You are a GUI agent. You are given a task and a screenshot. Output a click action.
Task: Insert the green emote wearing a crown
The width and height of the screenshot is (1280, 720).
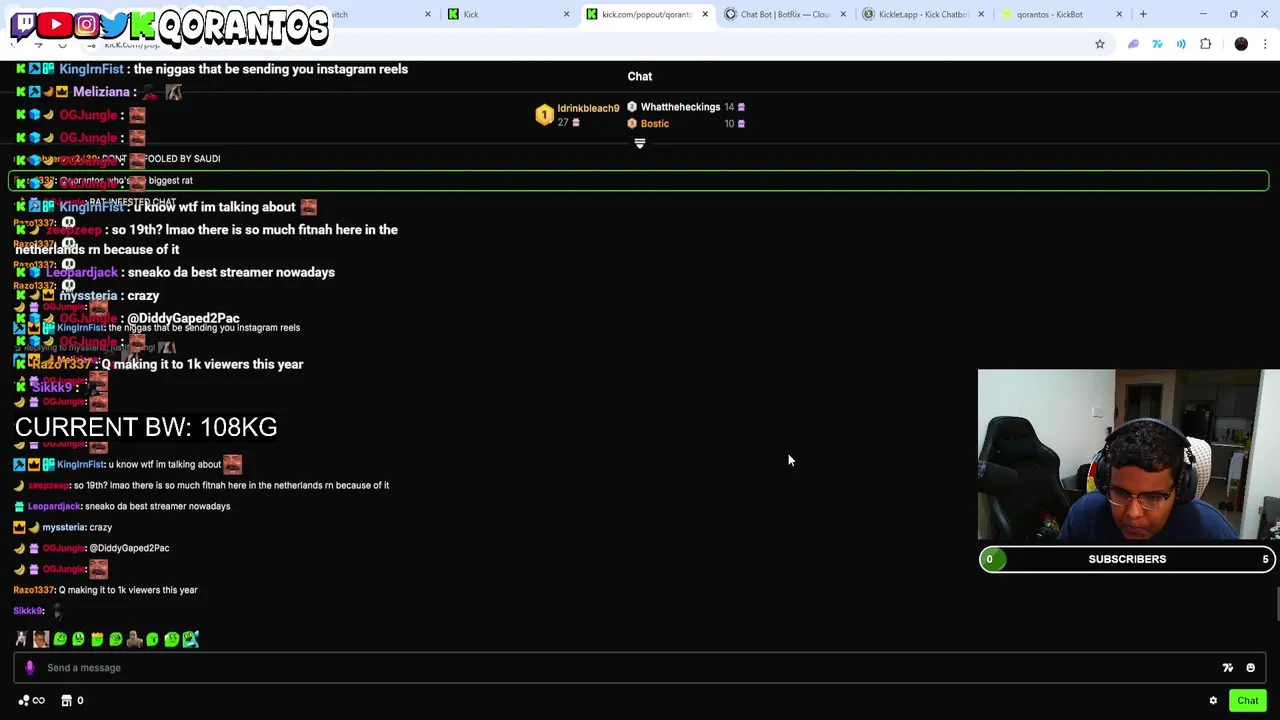[97, 639]
